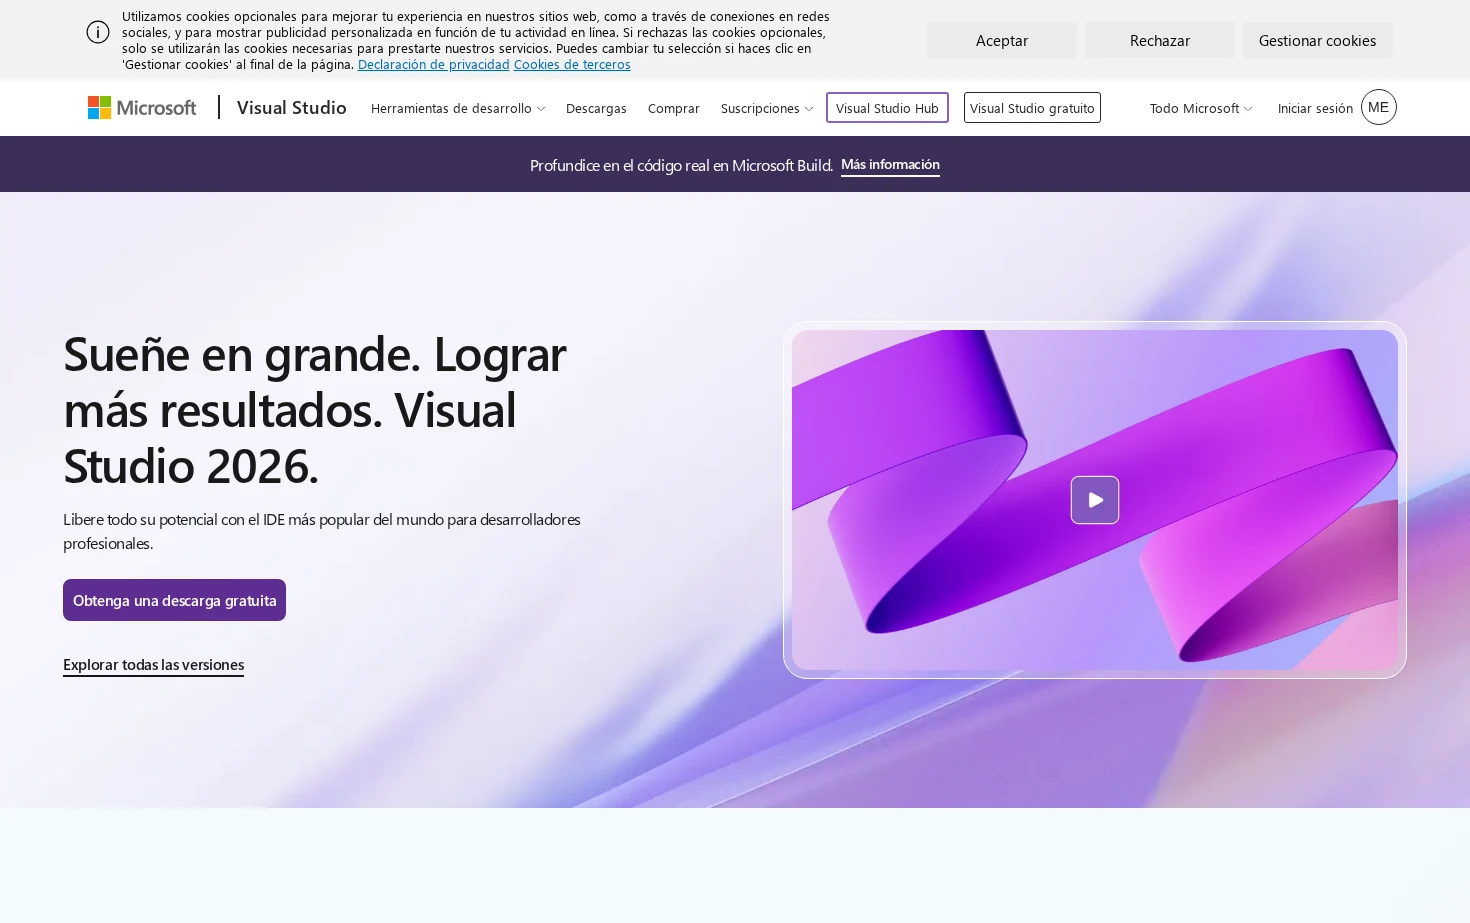Click Obtenga una descarga gratuita button
Image resolution: width=1470 pixels, height=923 pixels.
tap(174, 600)
